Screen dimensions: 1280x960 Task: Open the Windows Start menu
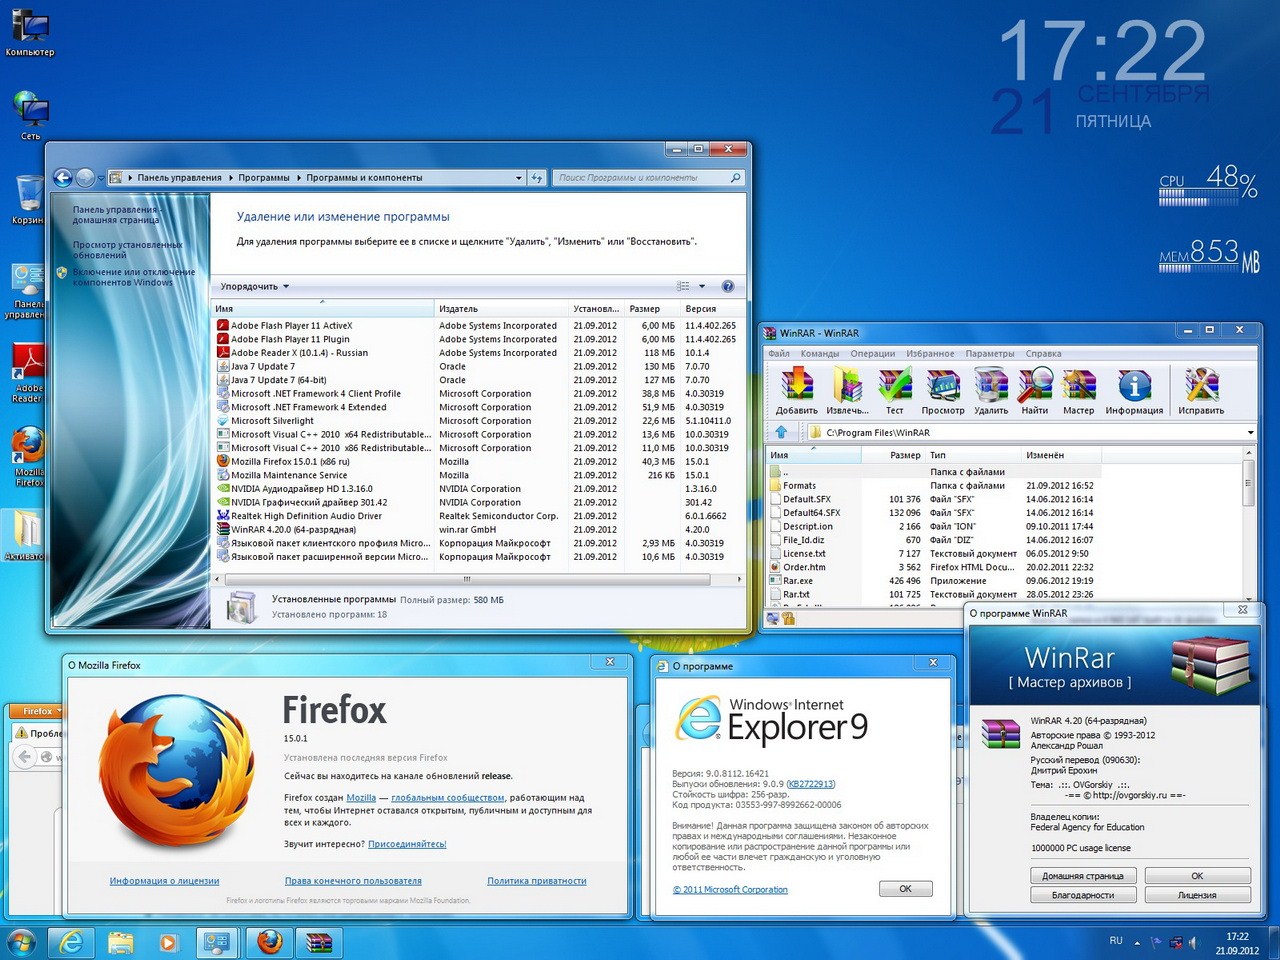21,942
